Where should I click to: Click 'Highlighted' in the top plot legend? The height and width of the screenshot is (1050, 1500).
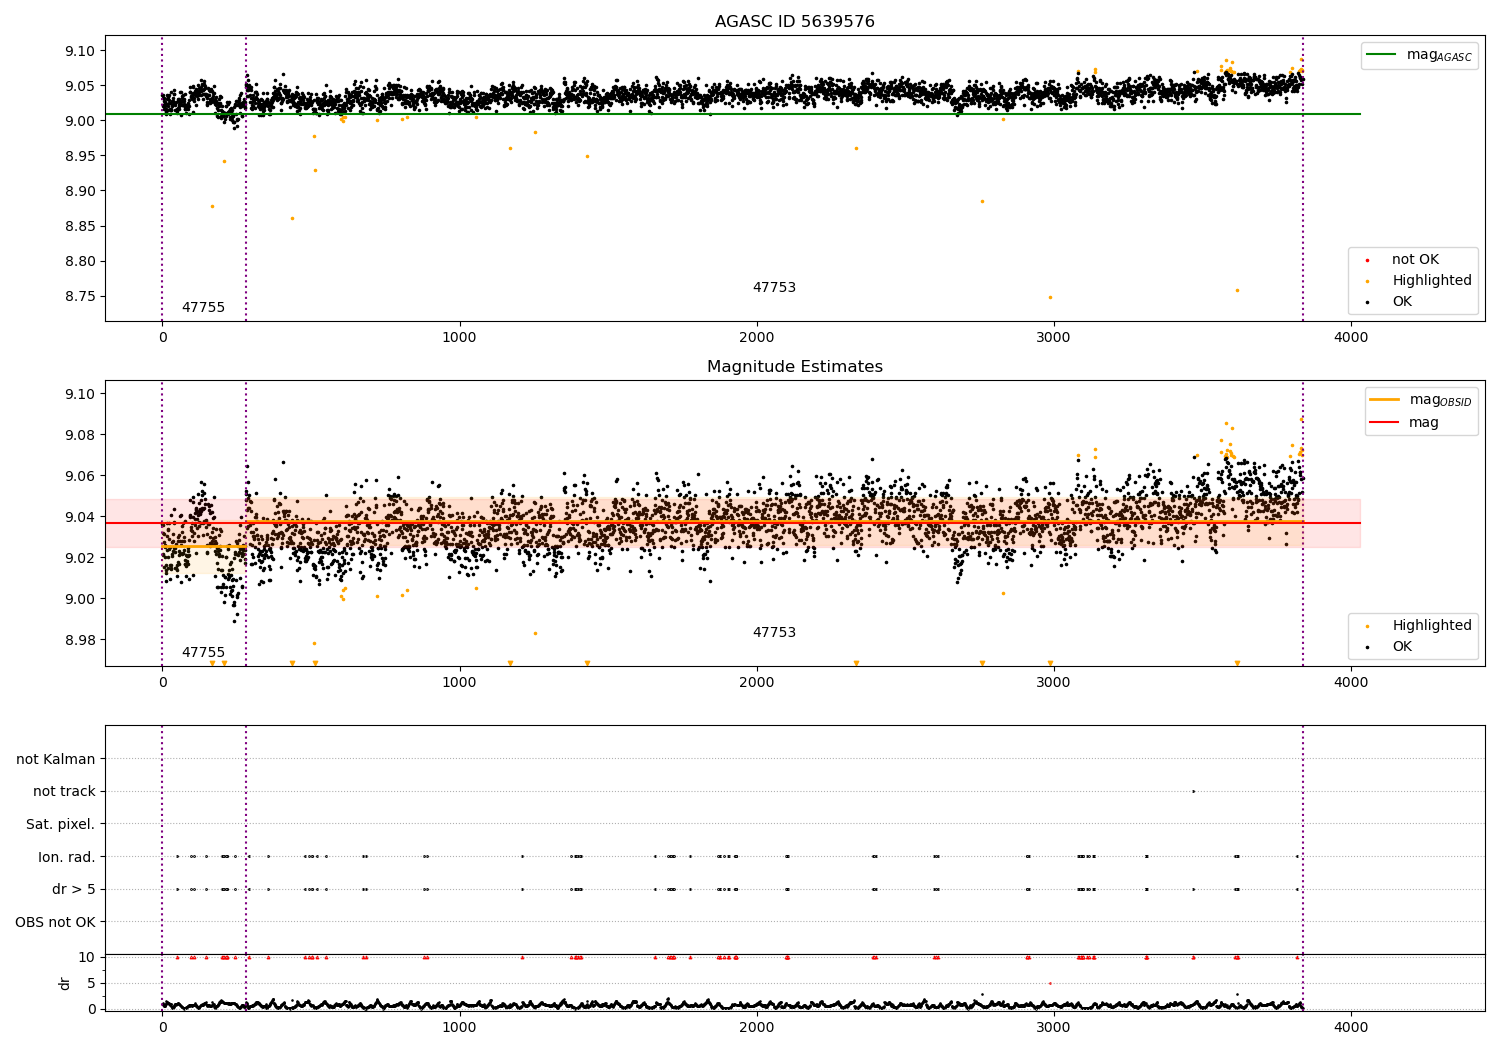point(1431,281)
